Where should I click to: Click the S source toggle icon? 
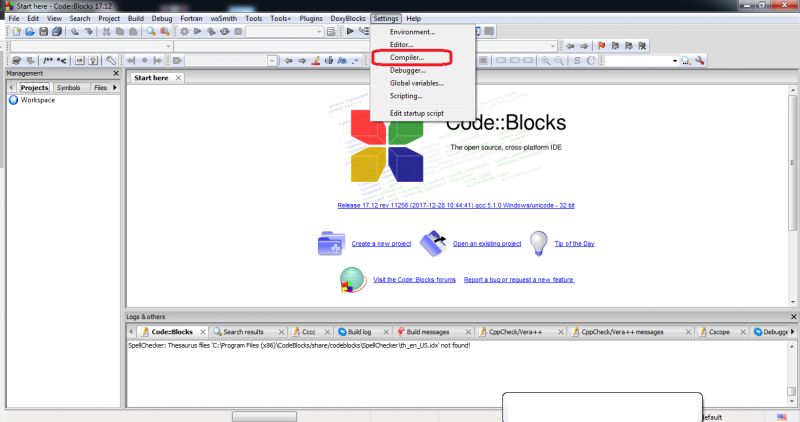[577, 61]
